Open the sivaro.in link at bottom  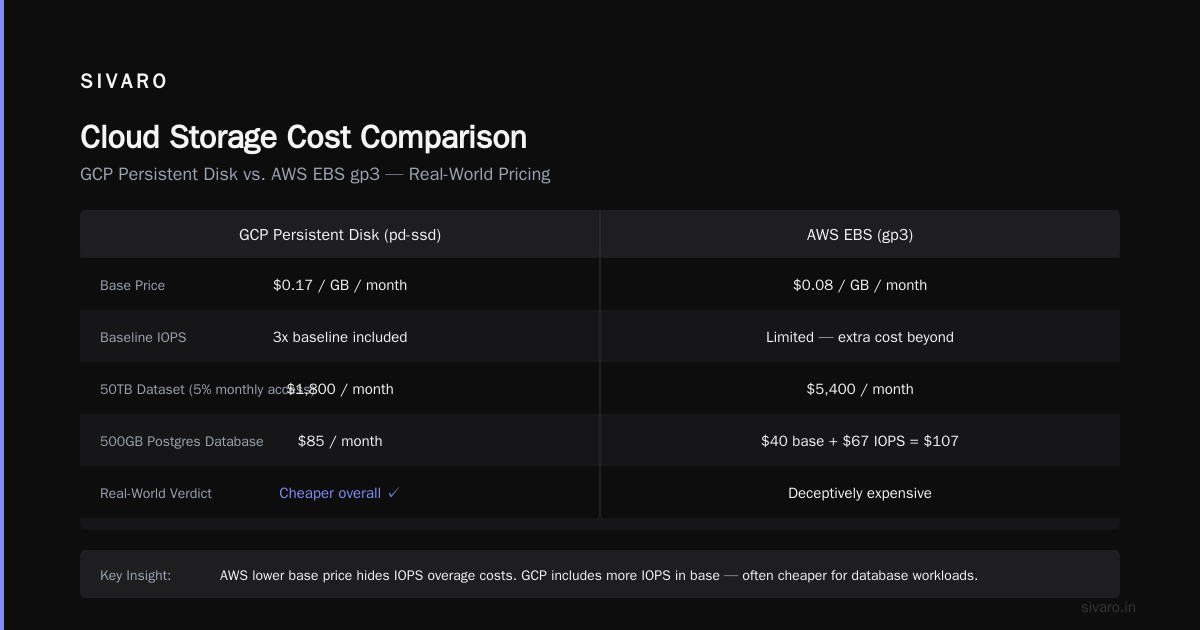(x=1109, y=607)
